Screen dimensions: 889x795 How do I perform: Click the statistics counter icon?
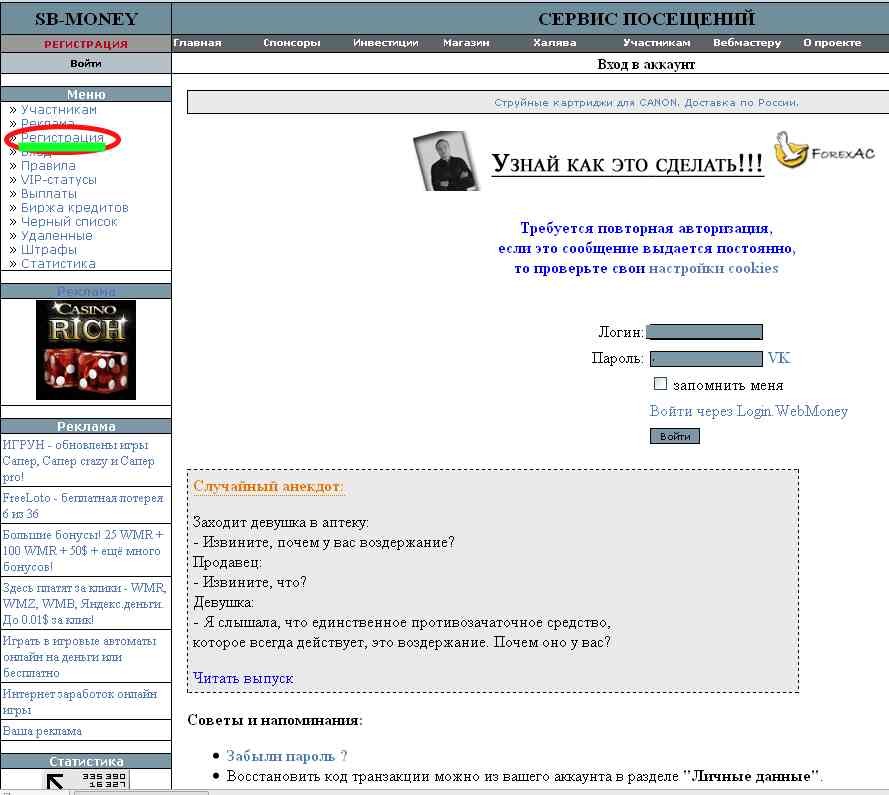coord(86,780)
